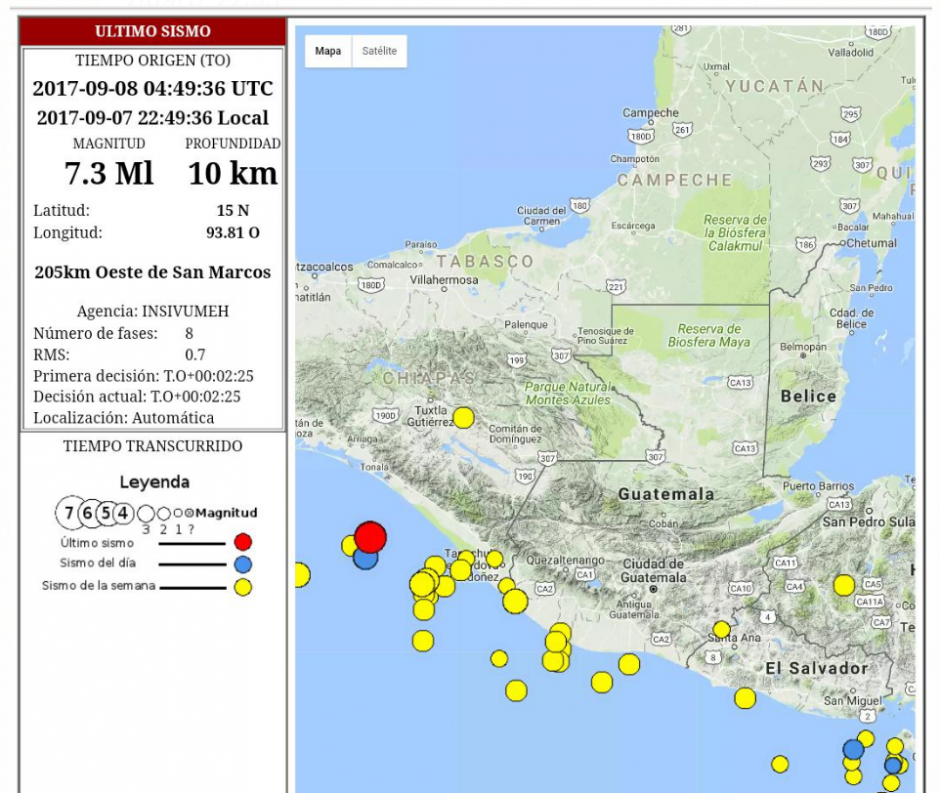The image size is (940, 793).
Task: Click the CA2 route shield on the map
Action: (x=545, y=589)
